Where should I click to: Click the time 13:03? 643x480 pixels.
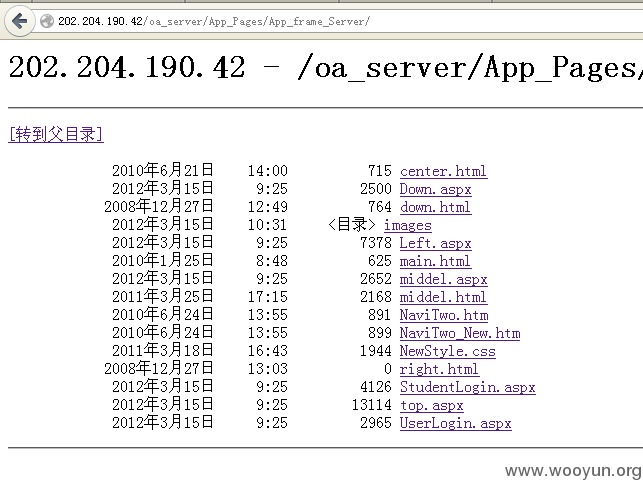coord(267,369)
